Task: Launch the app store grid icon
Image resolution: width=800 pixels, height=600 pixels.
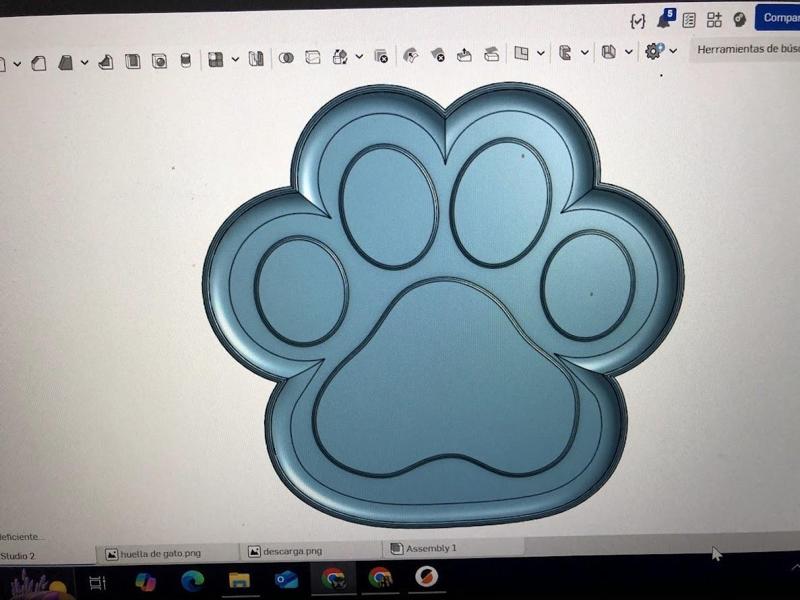Action: tap(715, 18)
